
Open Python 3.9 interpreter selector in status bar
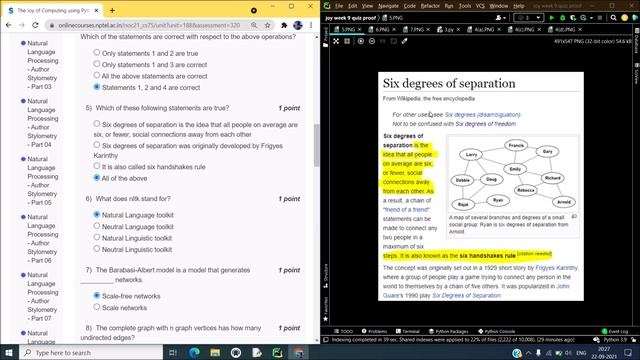(615, 340)
